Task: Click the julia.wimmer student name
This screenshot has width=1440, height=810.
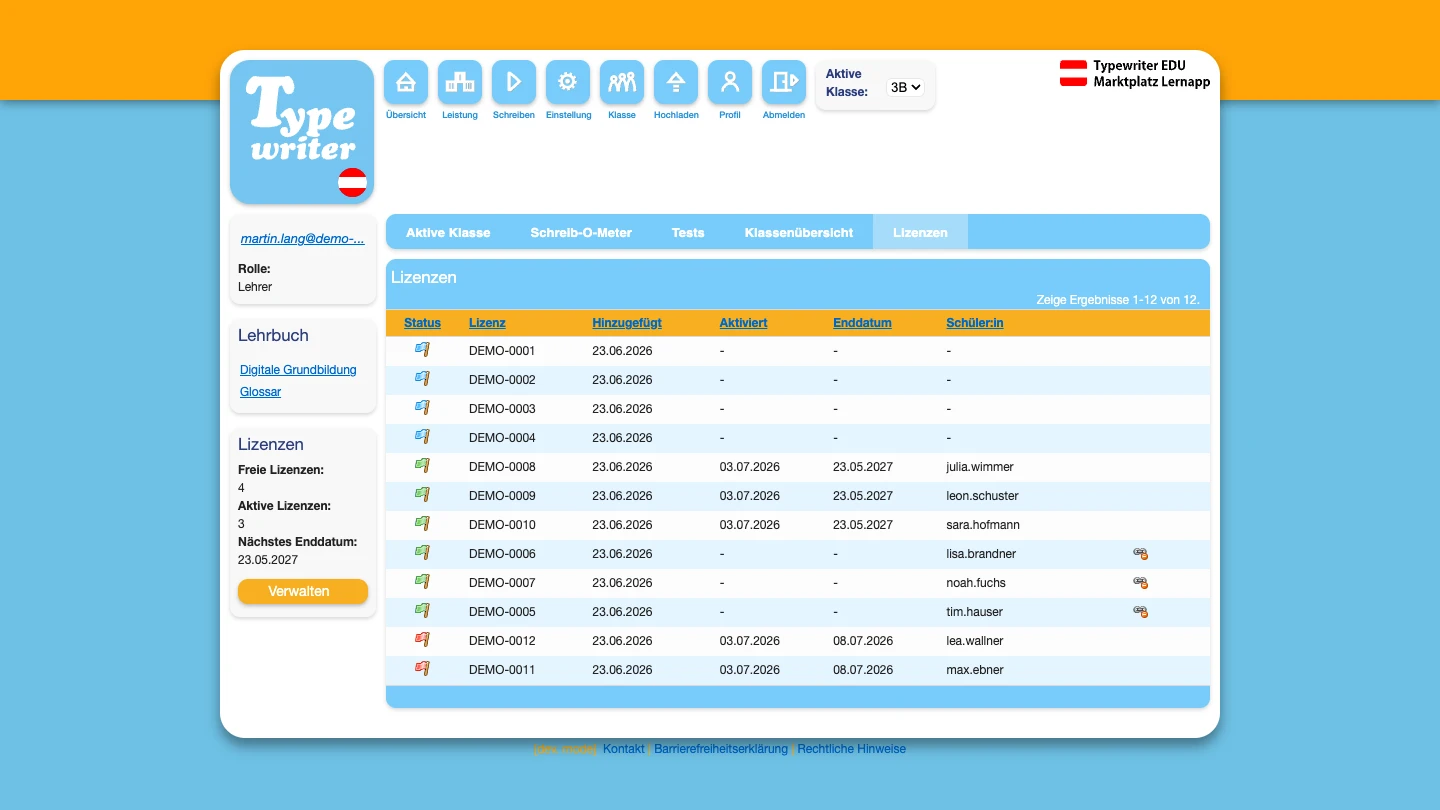Action: [x=980, y=467]
